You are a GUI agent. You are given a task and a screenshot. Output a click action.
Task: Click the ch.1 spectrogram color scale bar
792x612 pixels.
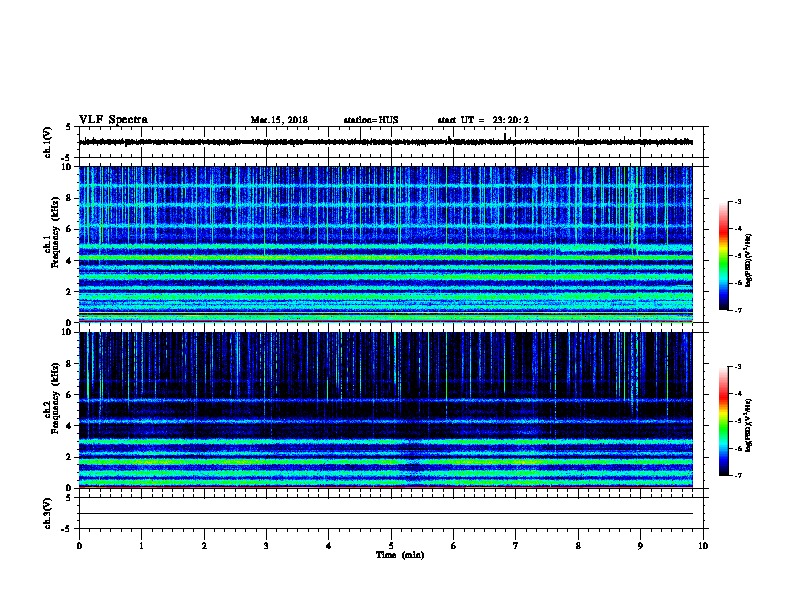click(724, 256)
